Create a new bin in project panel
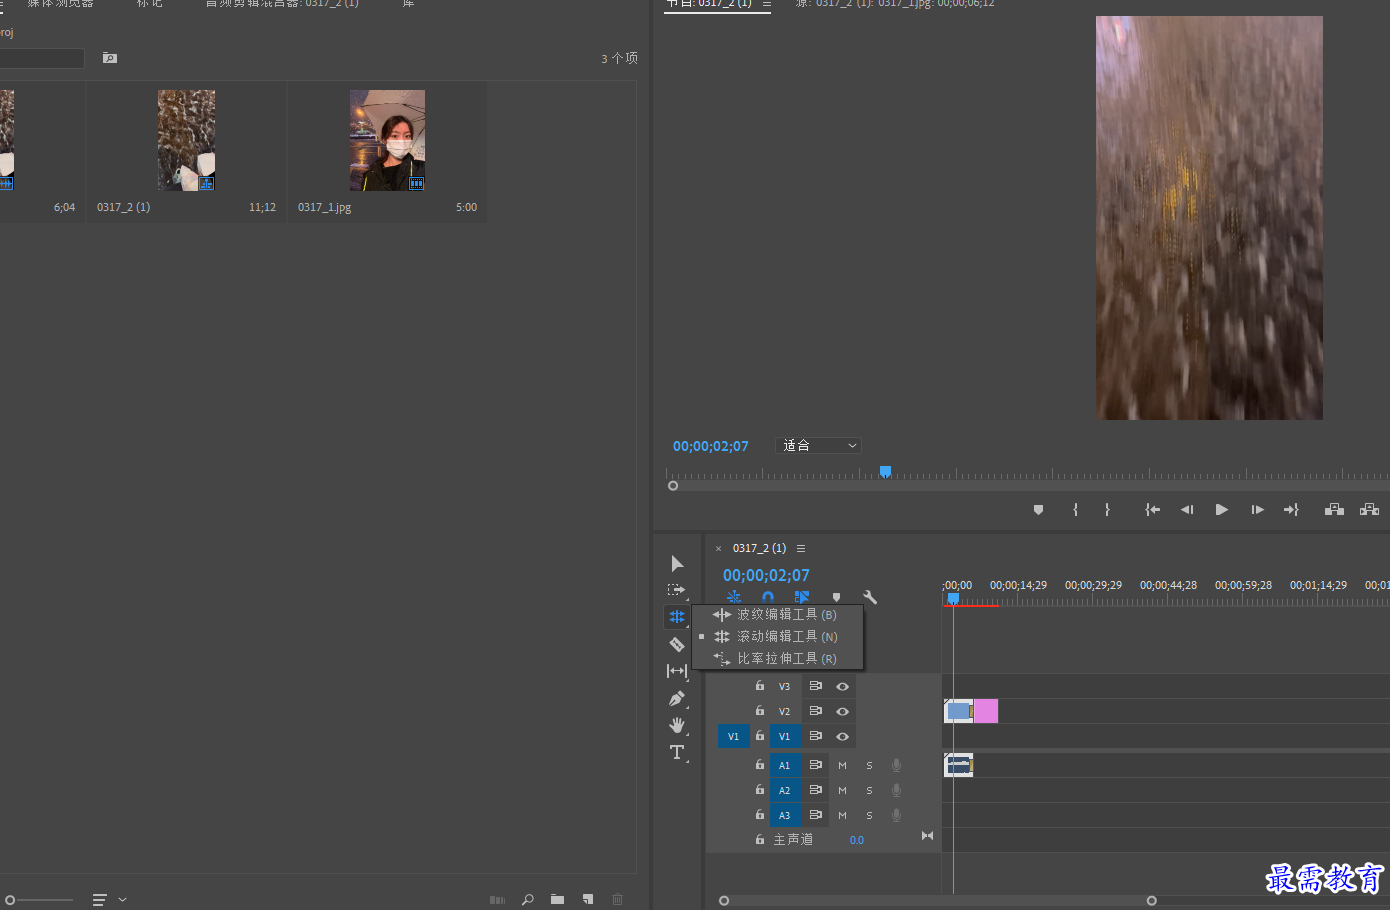The width and height of the screenshot is (1390, 910). tap(557, 900)
